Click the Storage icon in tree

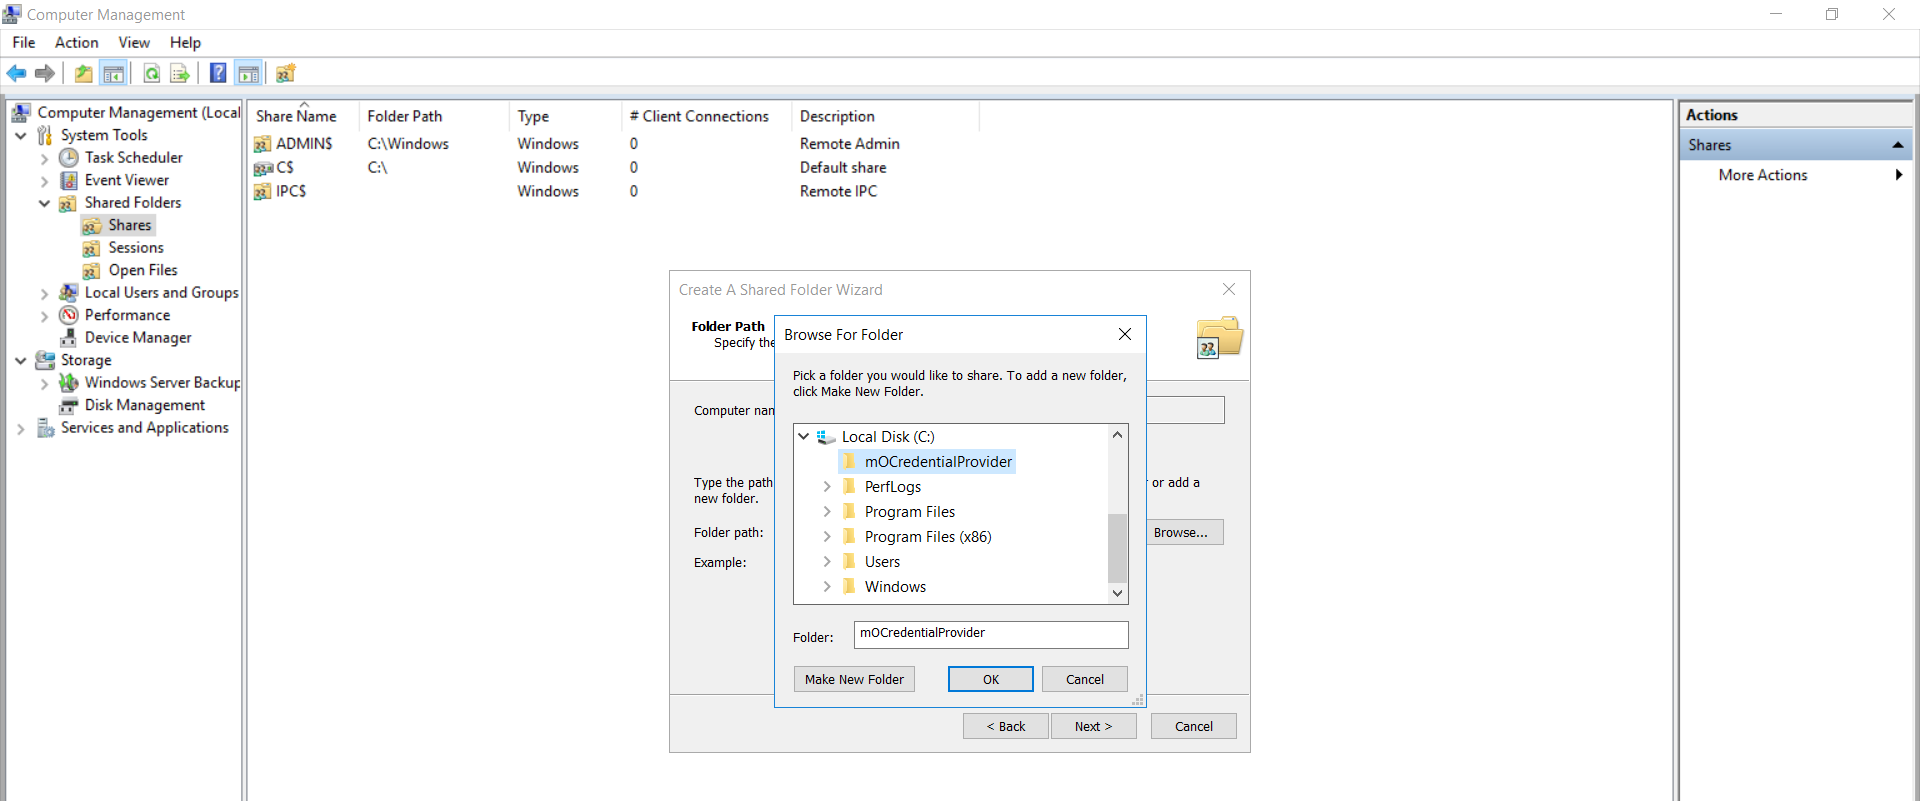[x=45, y=360]
